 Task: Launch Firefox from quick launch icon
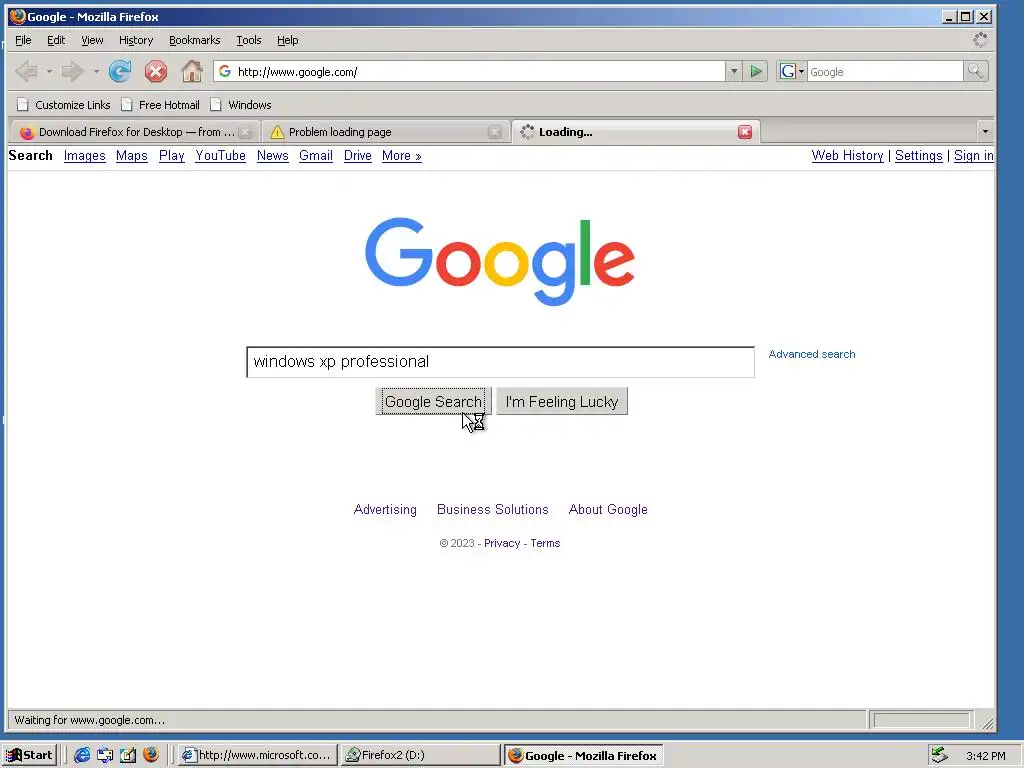pos(151,755)
